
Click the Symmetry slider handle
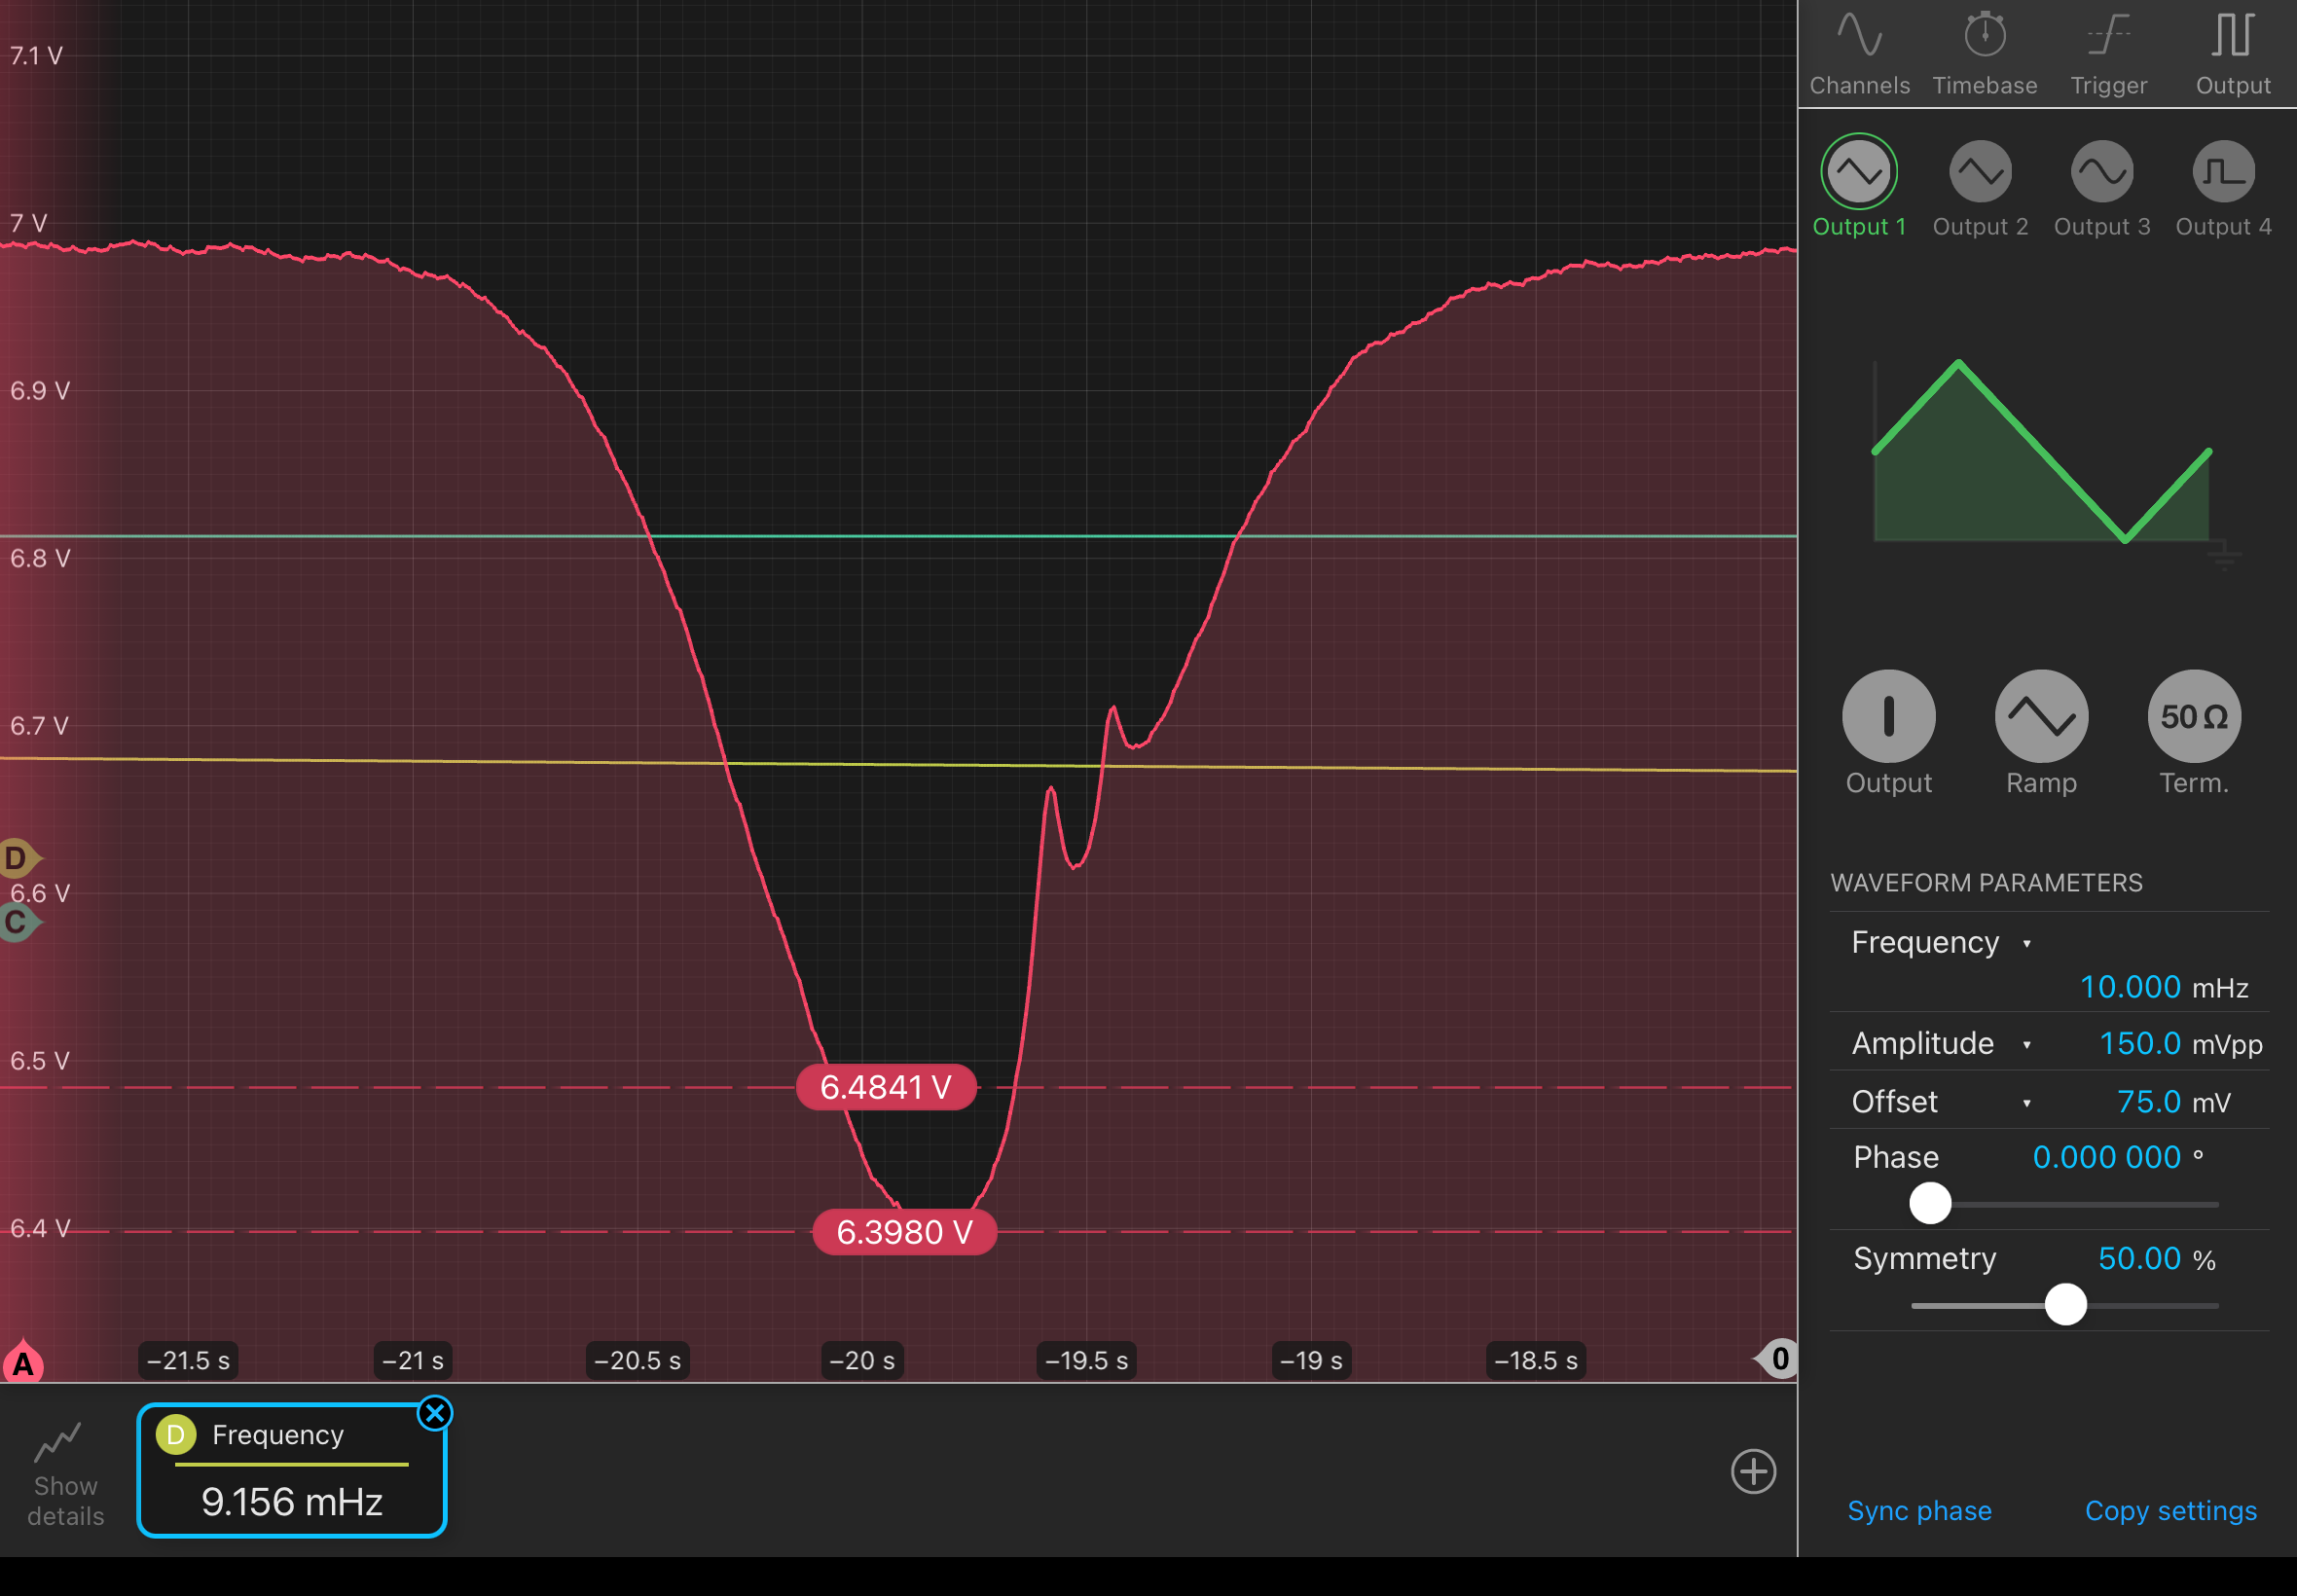click(2065, 1304)
